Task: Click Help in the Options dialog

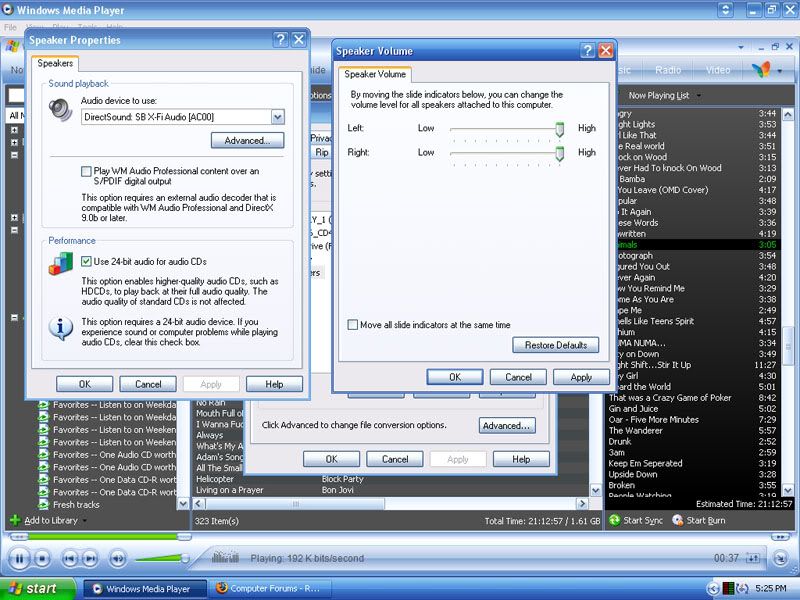Action: coord(521,459)
